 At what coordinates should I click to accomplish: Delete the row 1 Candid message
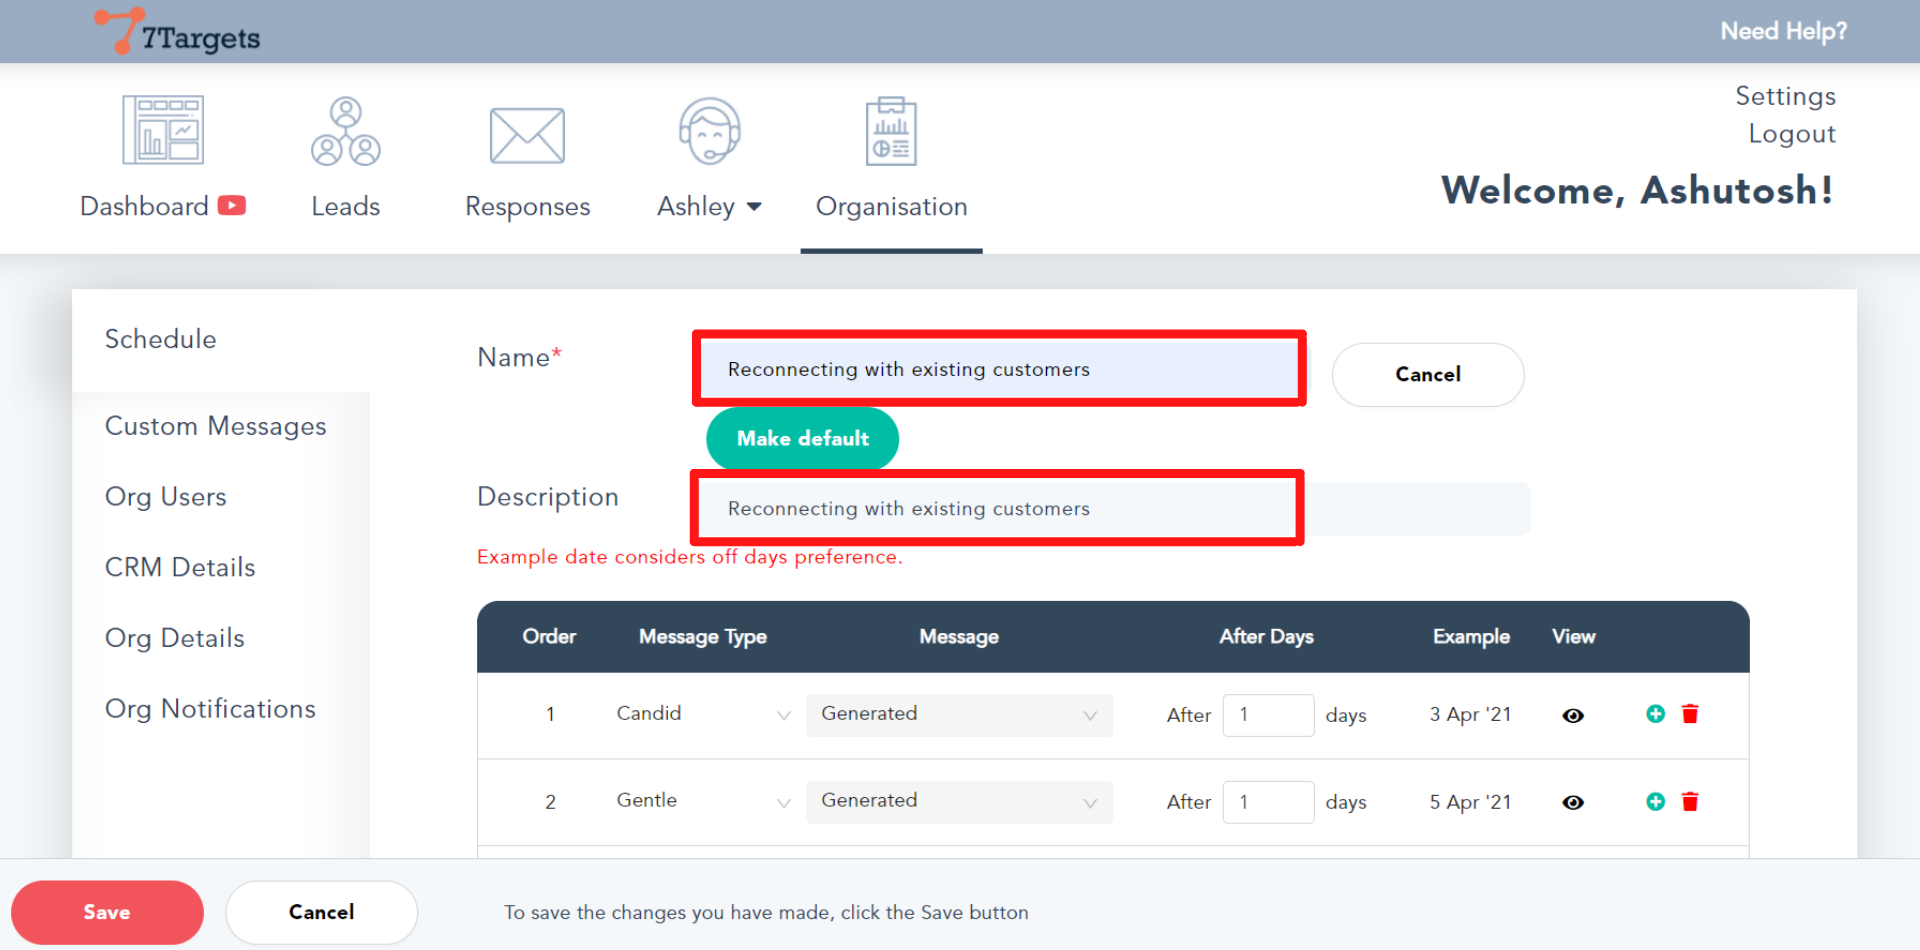(x=1690, y=714)
